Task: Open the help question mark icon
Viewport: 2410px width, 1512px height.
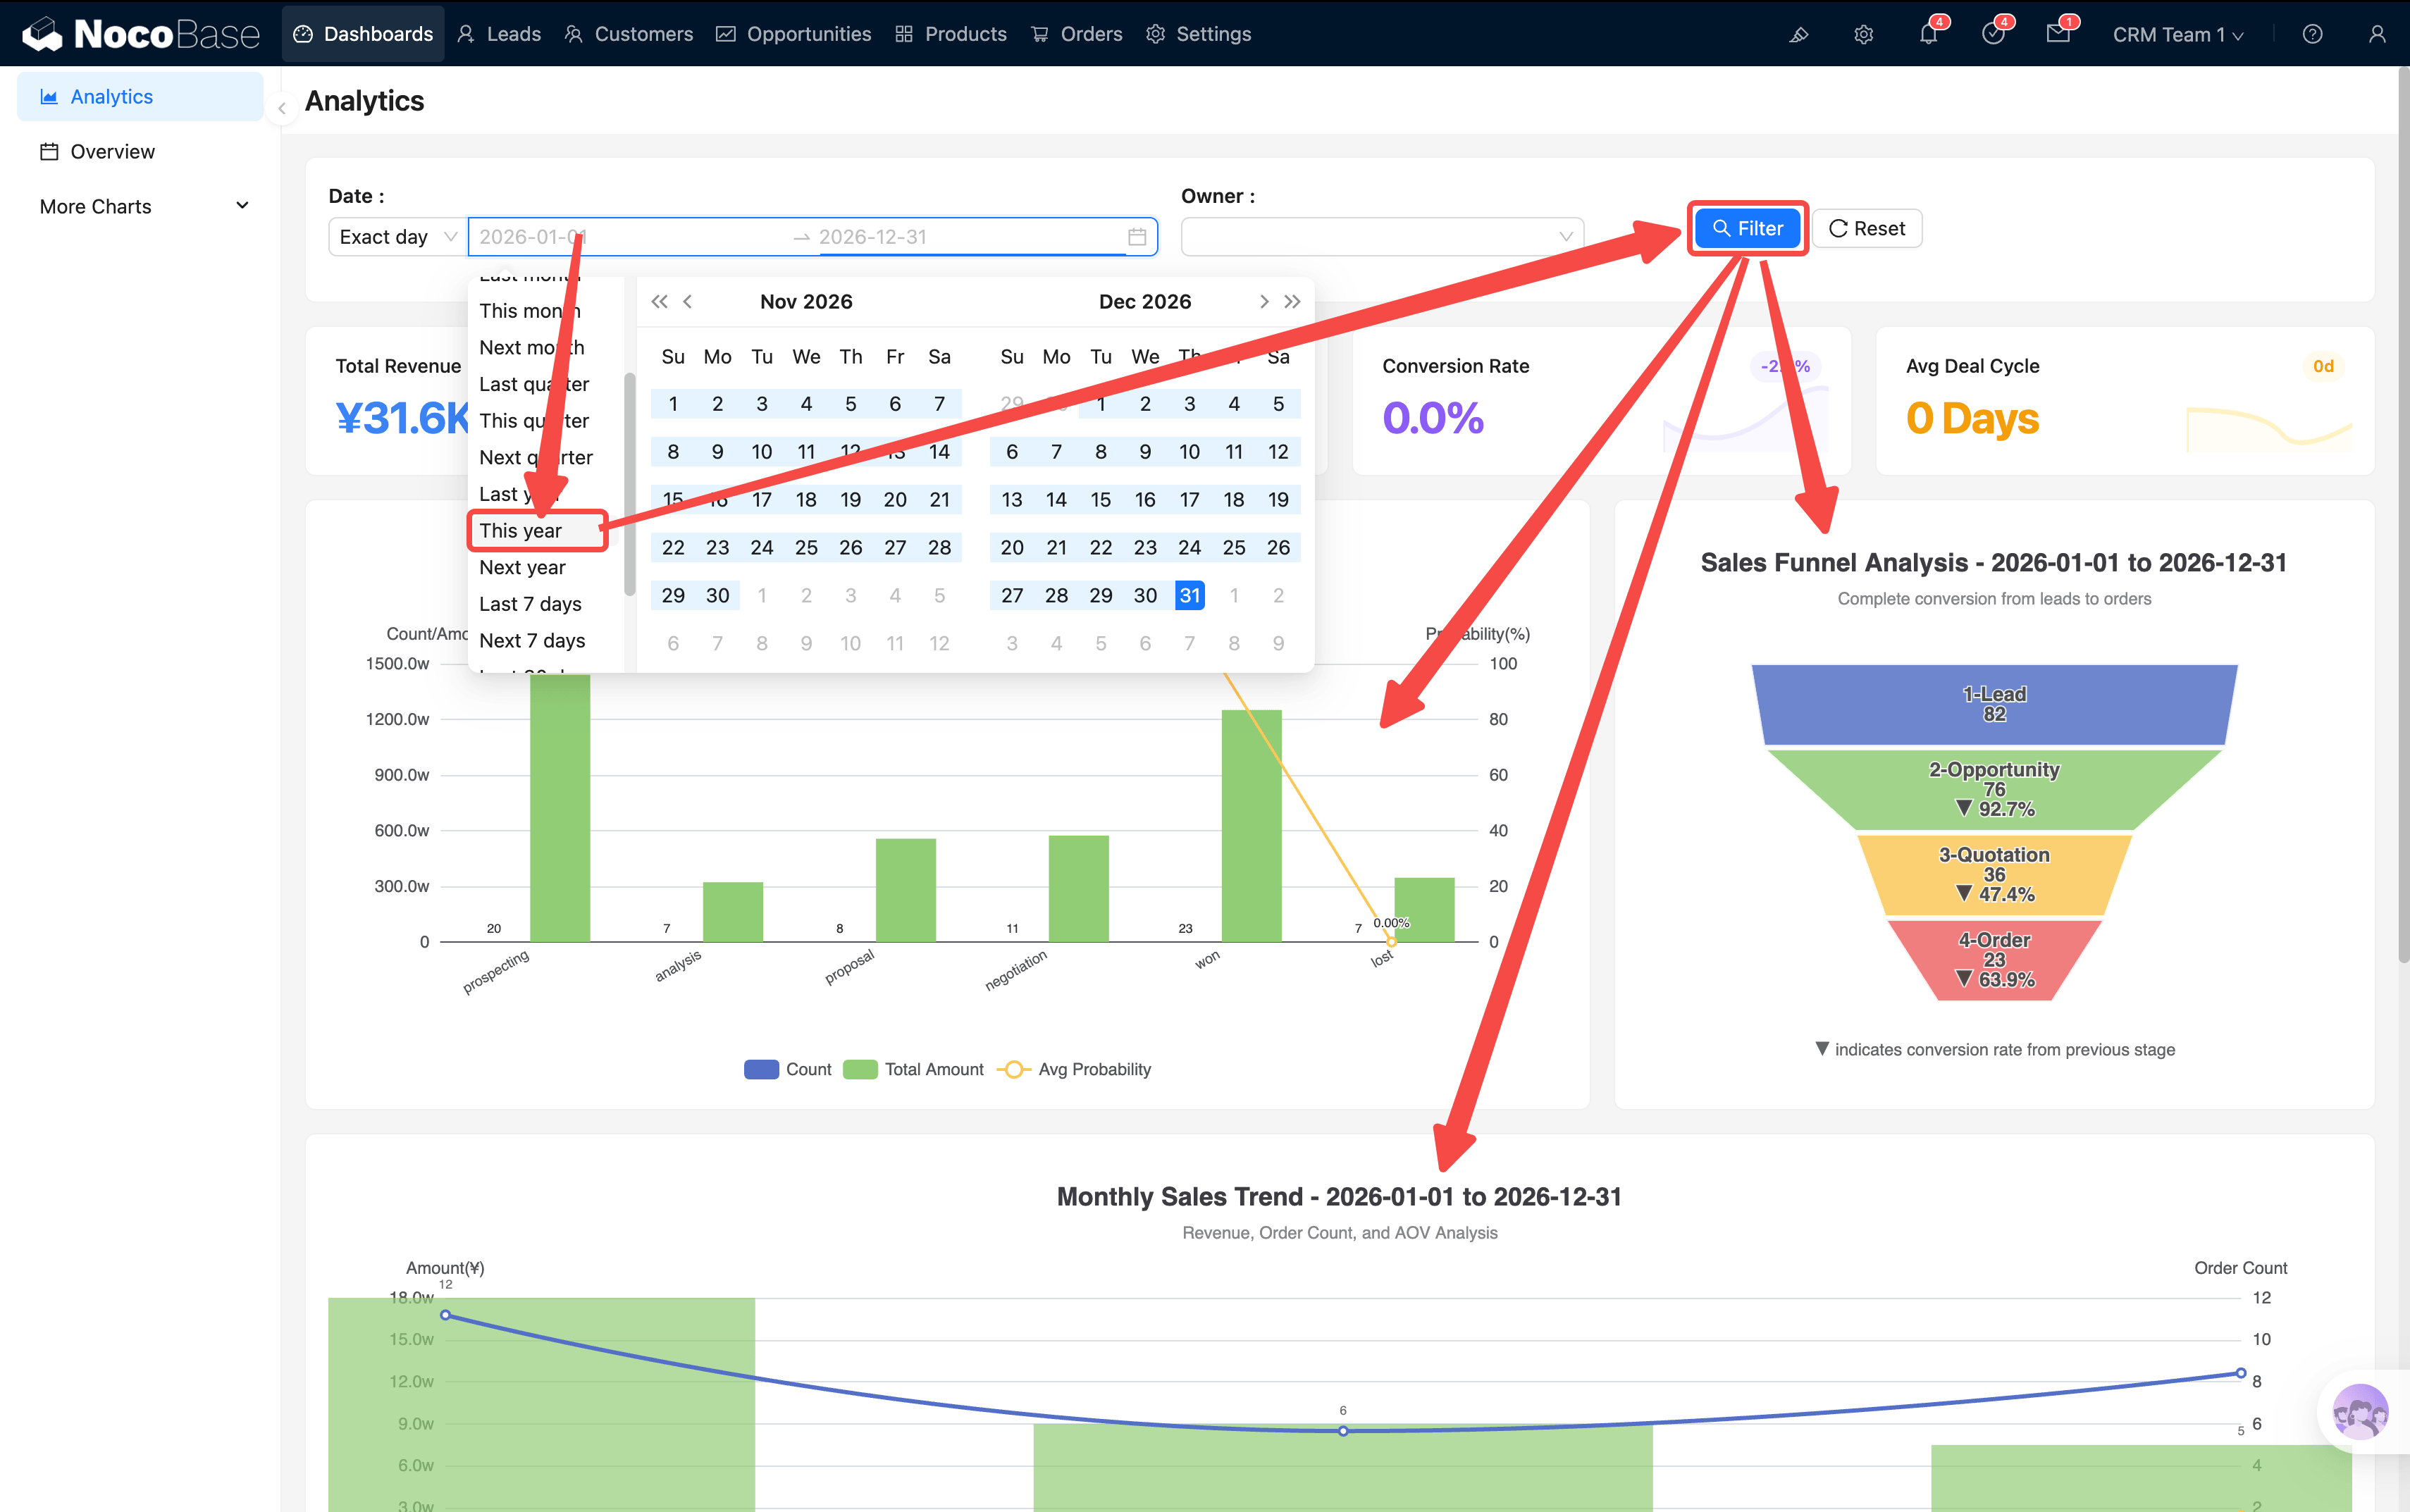Action: tap(2312, 34)
